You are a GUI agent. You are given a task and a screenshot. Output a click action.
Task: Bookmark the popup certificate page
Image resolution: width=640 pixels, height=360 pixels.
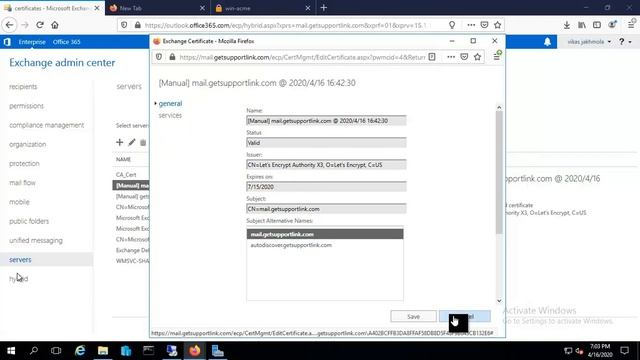(x=478, y=57)
